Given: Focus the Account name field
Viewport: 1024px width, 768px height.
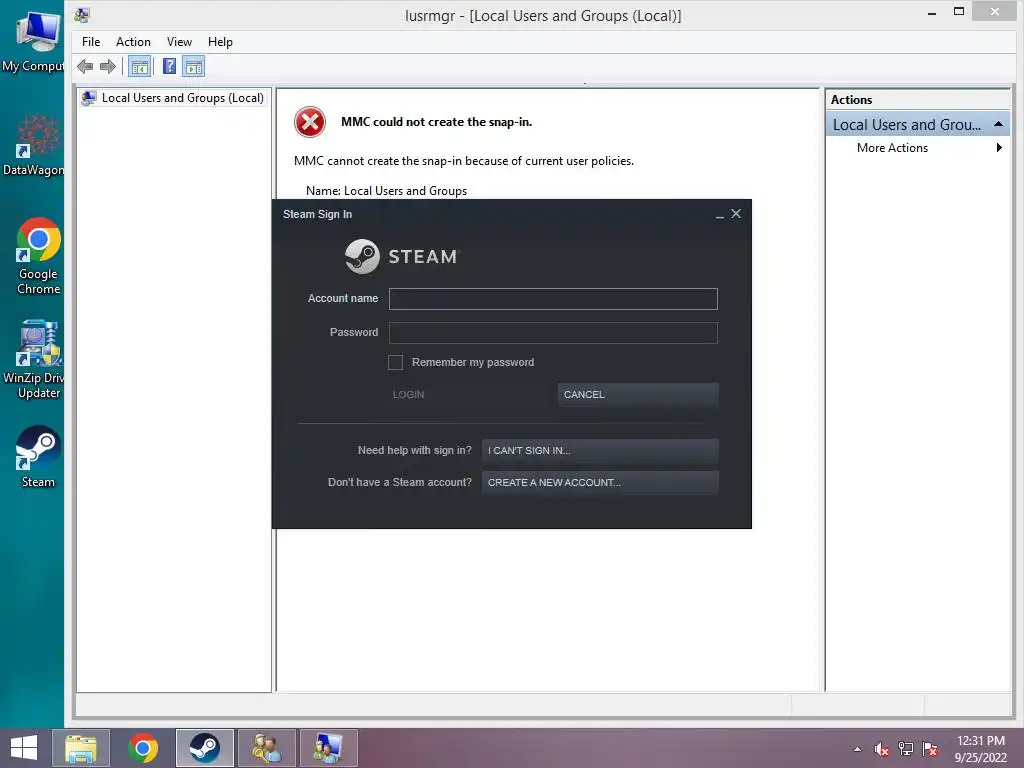Looking at the screenshot, I should (x=553, y=299).
